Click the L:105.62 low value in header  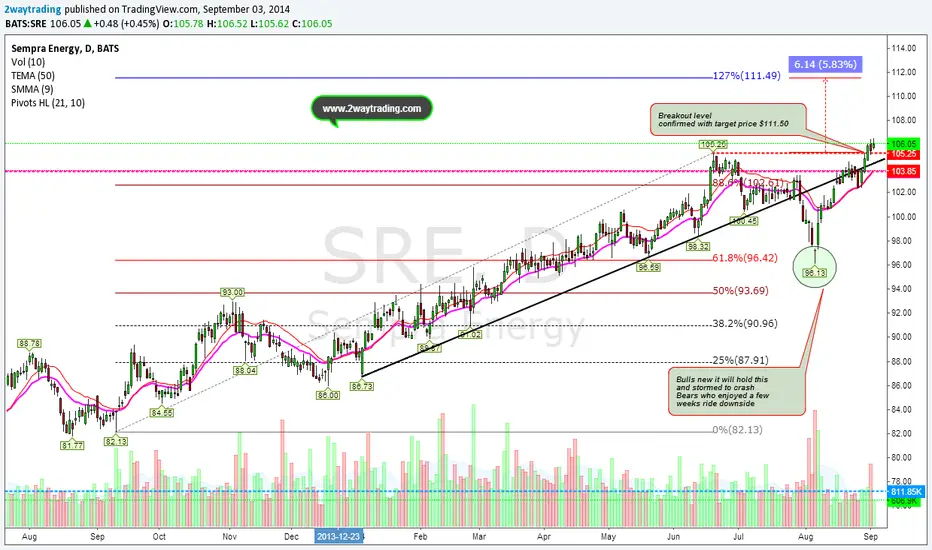tap(270, 24)
